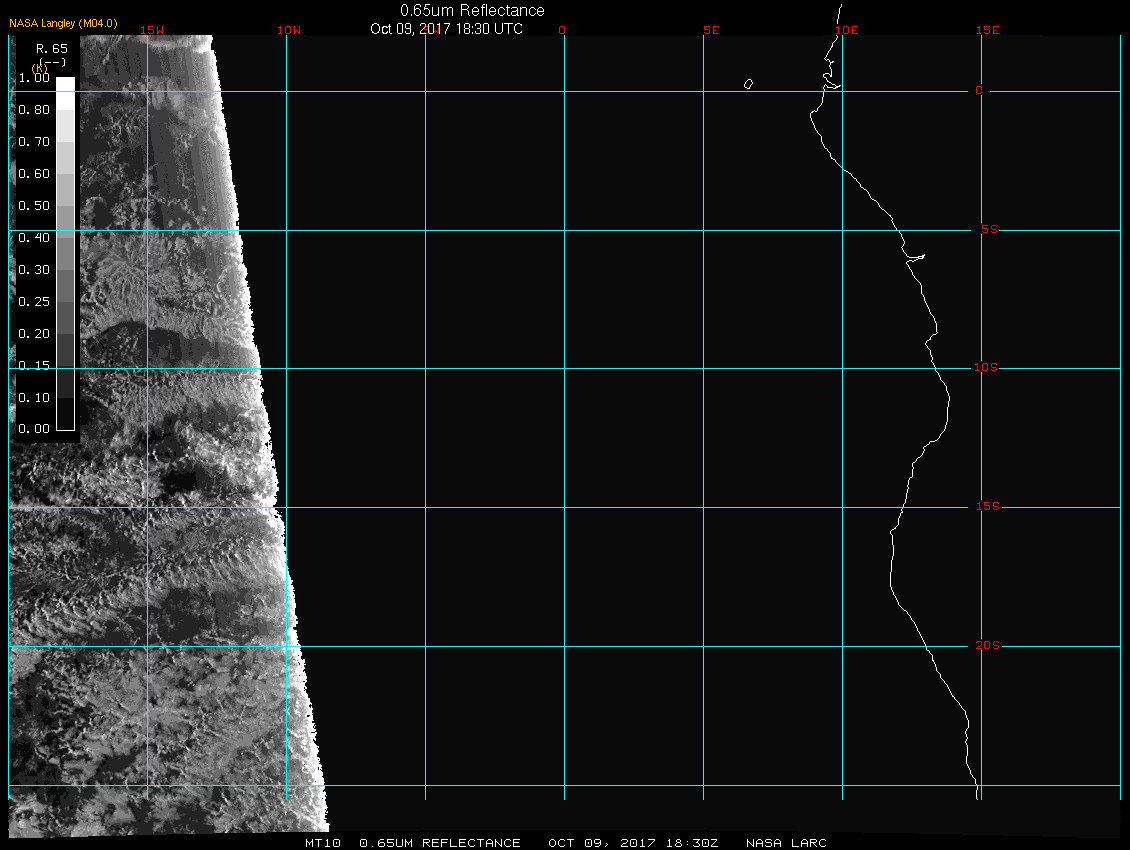Select the 5S latitude label

pyautogui.click(x=988, y=230)
